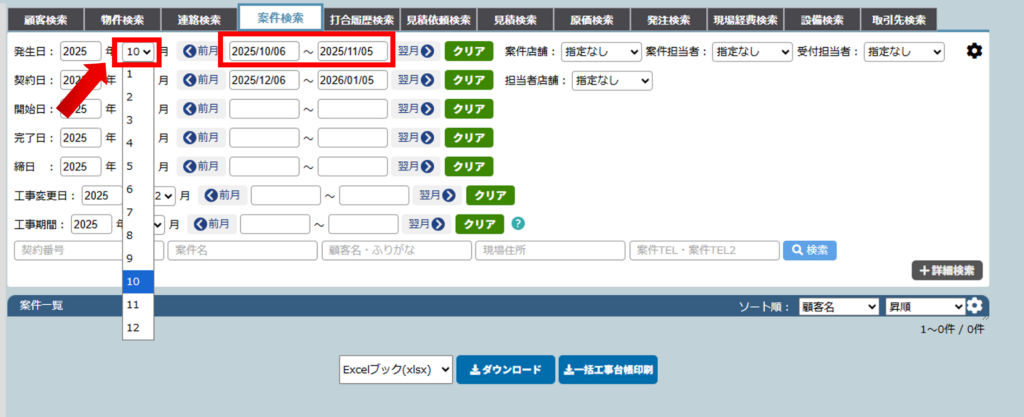The height and width of the screenshot is (417, 1024).
Task: Switch to the 見積検索 tab
Action: tap(514, 20)
